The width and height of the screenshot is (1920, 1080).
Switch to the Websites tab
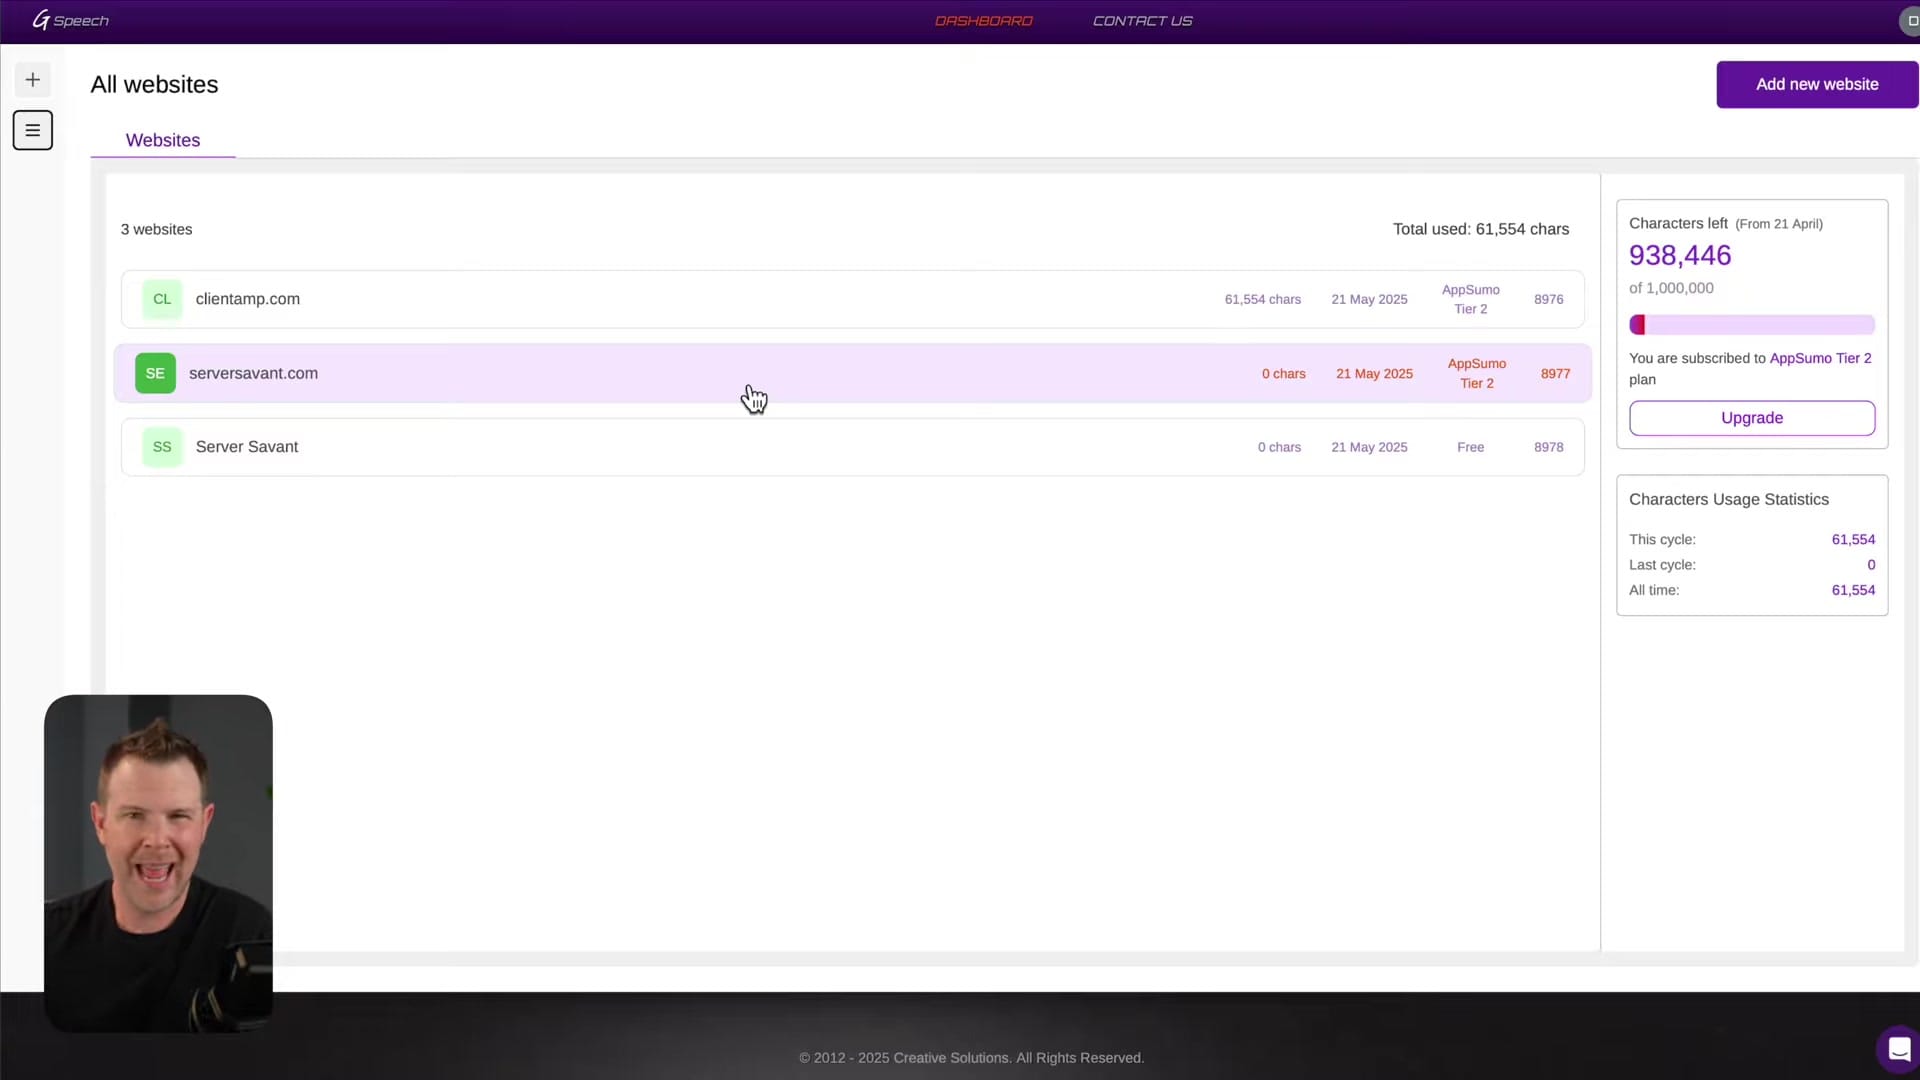(x=163, y=140)
